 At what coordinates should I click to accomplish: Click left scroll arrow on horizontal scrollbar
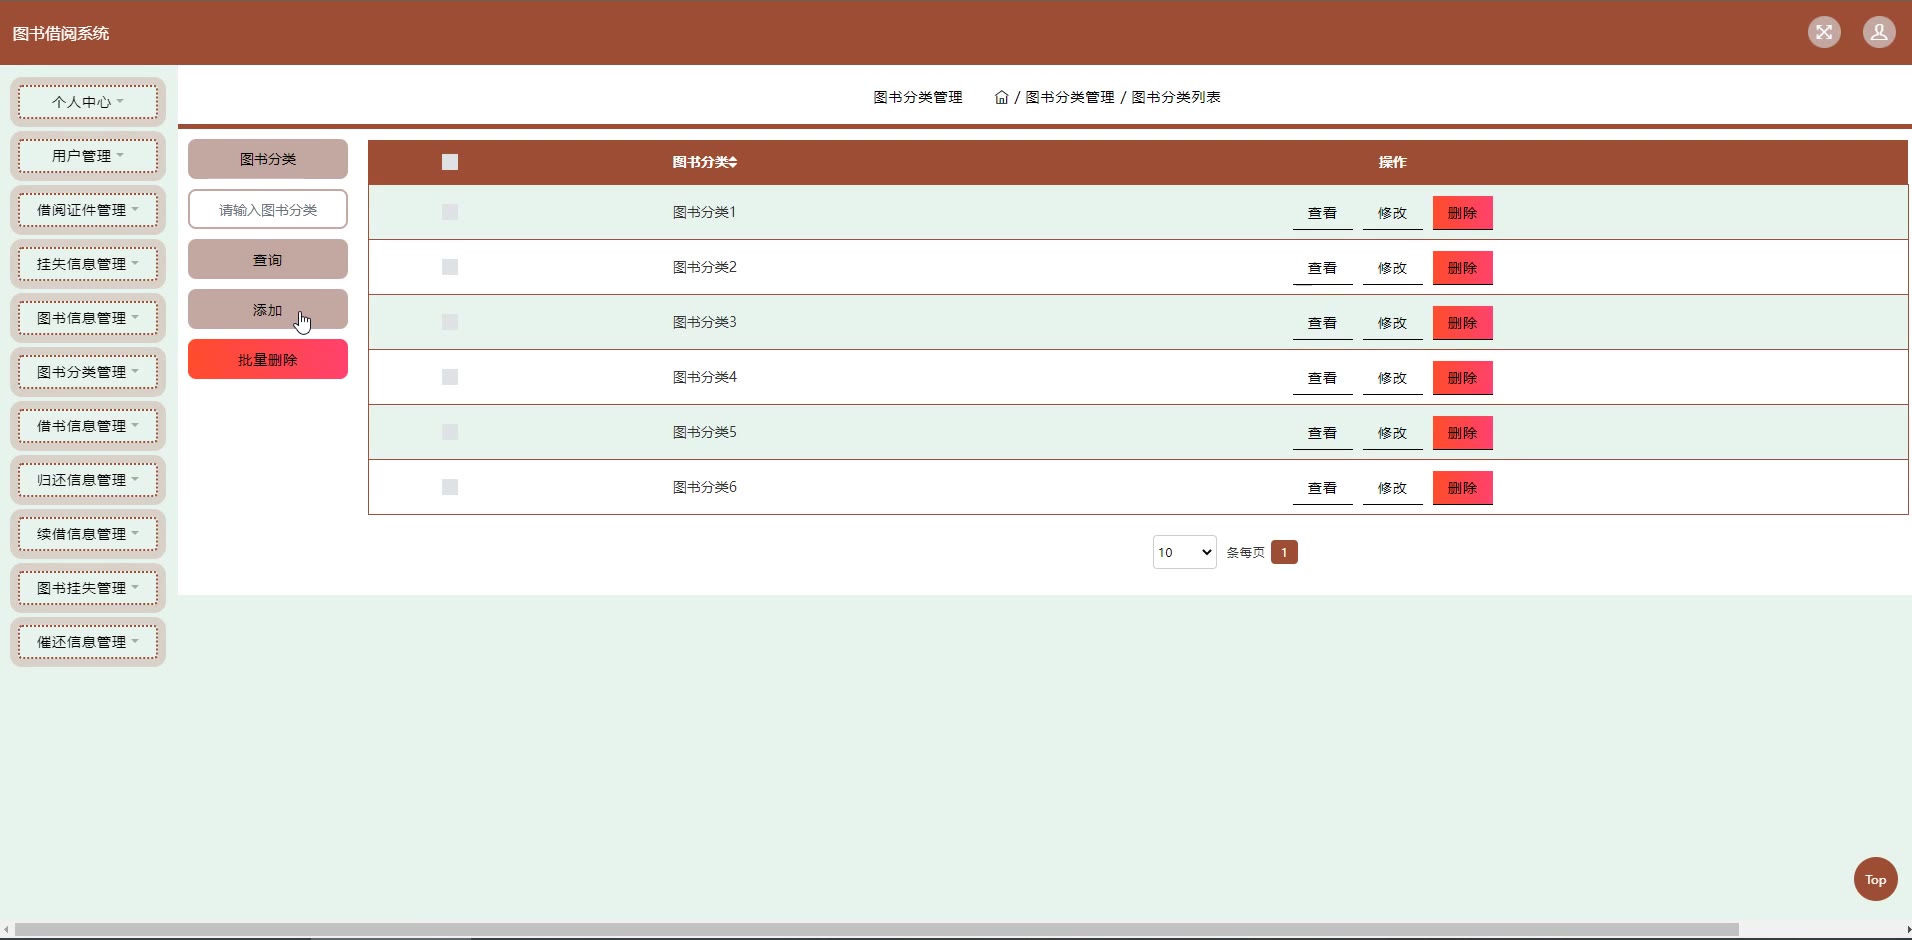[6, 930]
